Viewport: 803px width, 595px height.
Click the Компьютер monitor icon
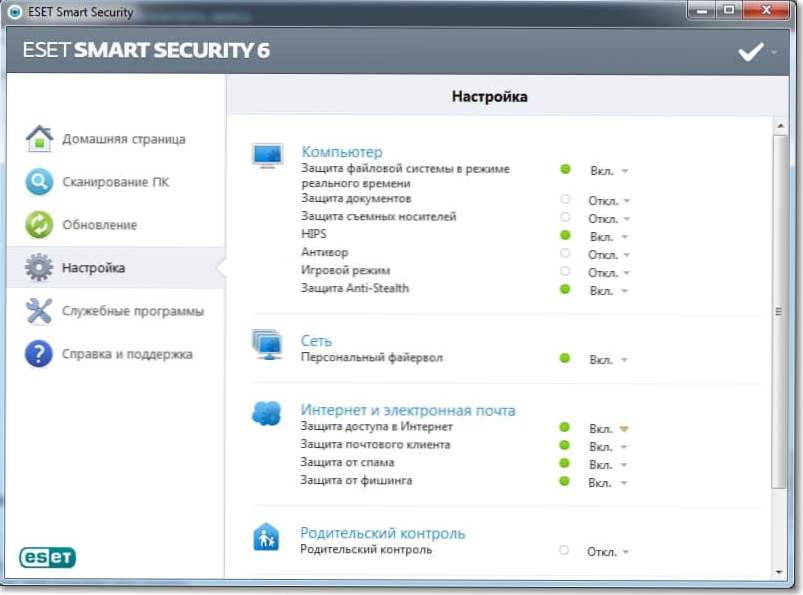tap(267, 156)
